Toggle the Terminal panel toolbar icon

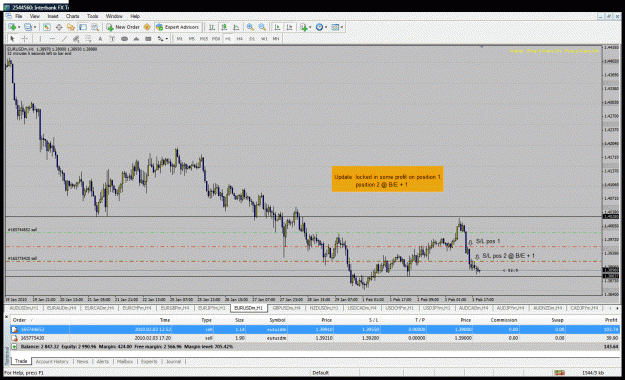click(x=83, y=27)
